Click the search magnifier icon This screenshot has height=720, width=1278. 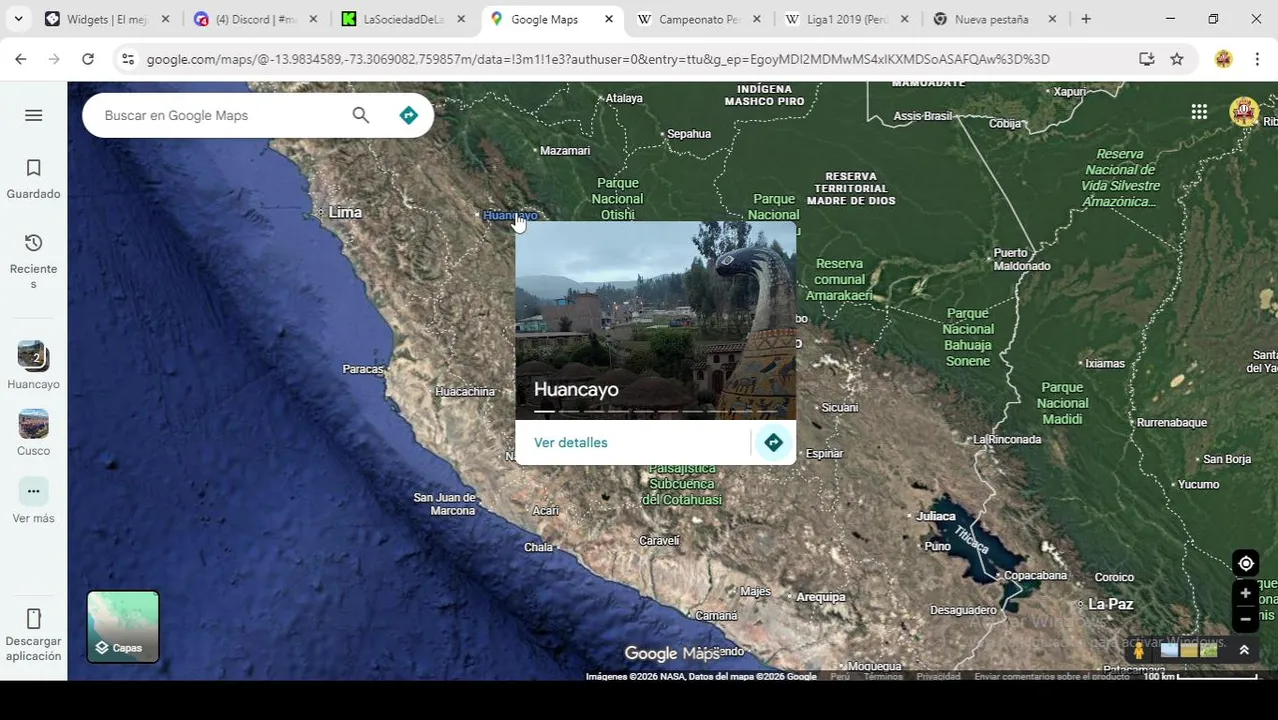(x=361, y=115)
